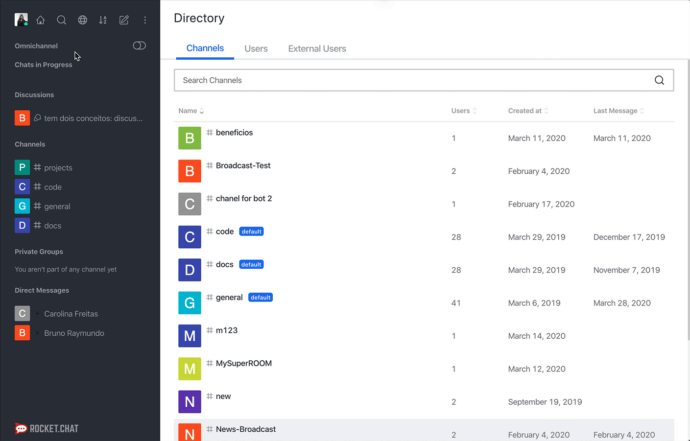The width and height of the screenshot is (690, 441).
Task: Click directory vertical scrollbar
Action: [688, 200]
